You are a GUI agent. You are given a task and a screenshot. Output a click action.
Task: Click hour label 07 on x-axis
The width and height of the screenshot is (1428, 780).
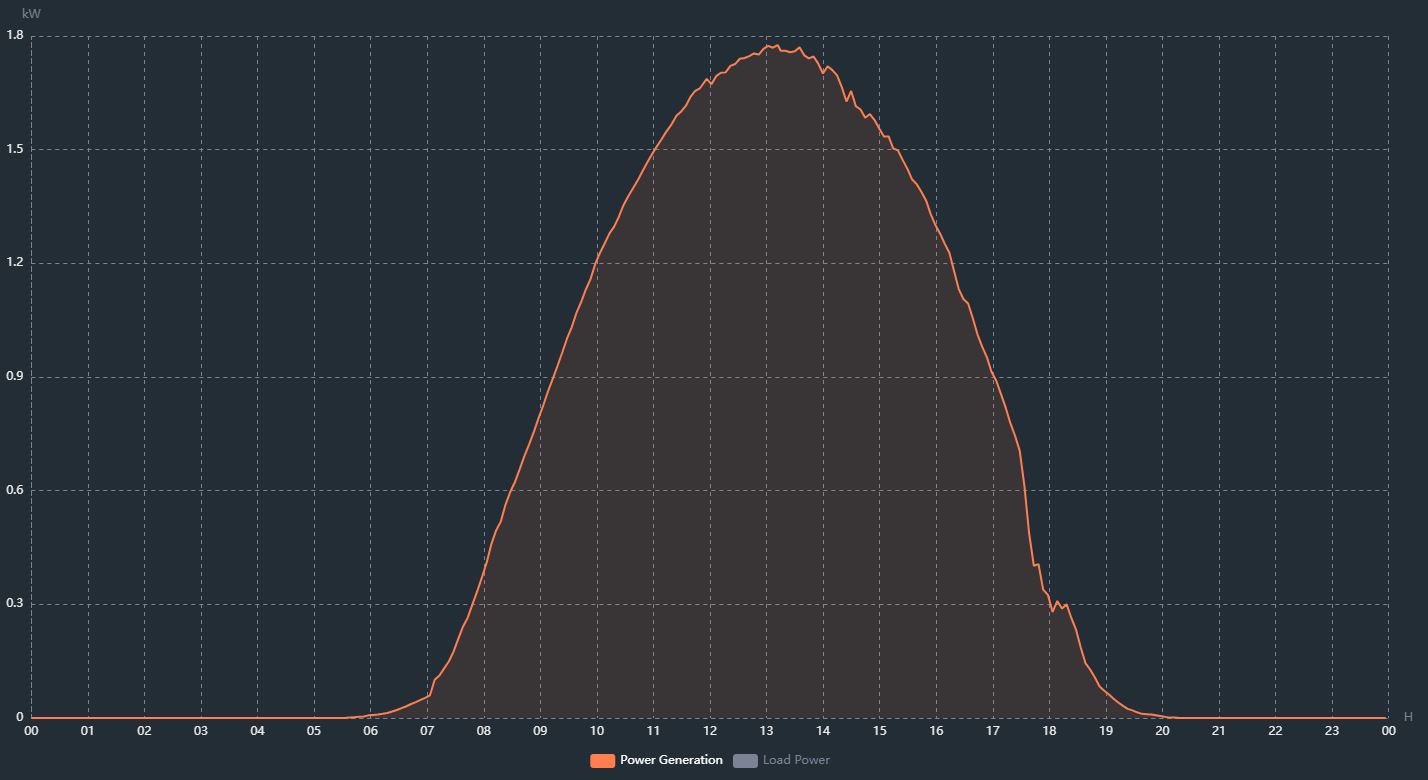point(427,731)
